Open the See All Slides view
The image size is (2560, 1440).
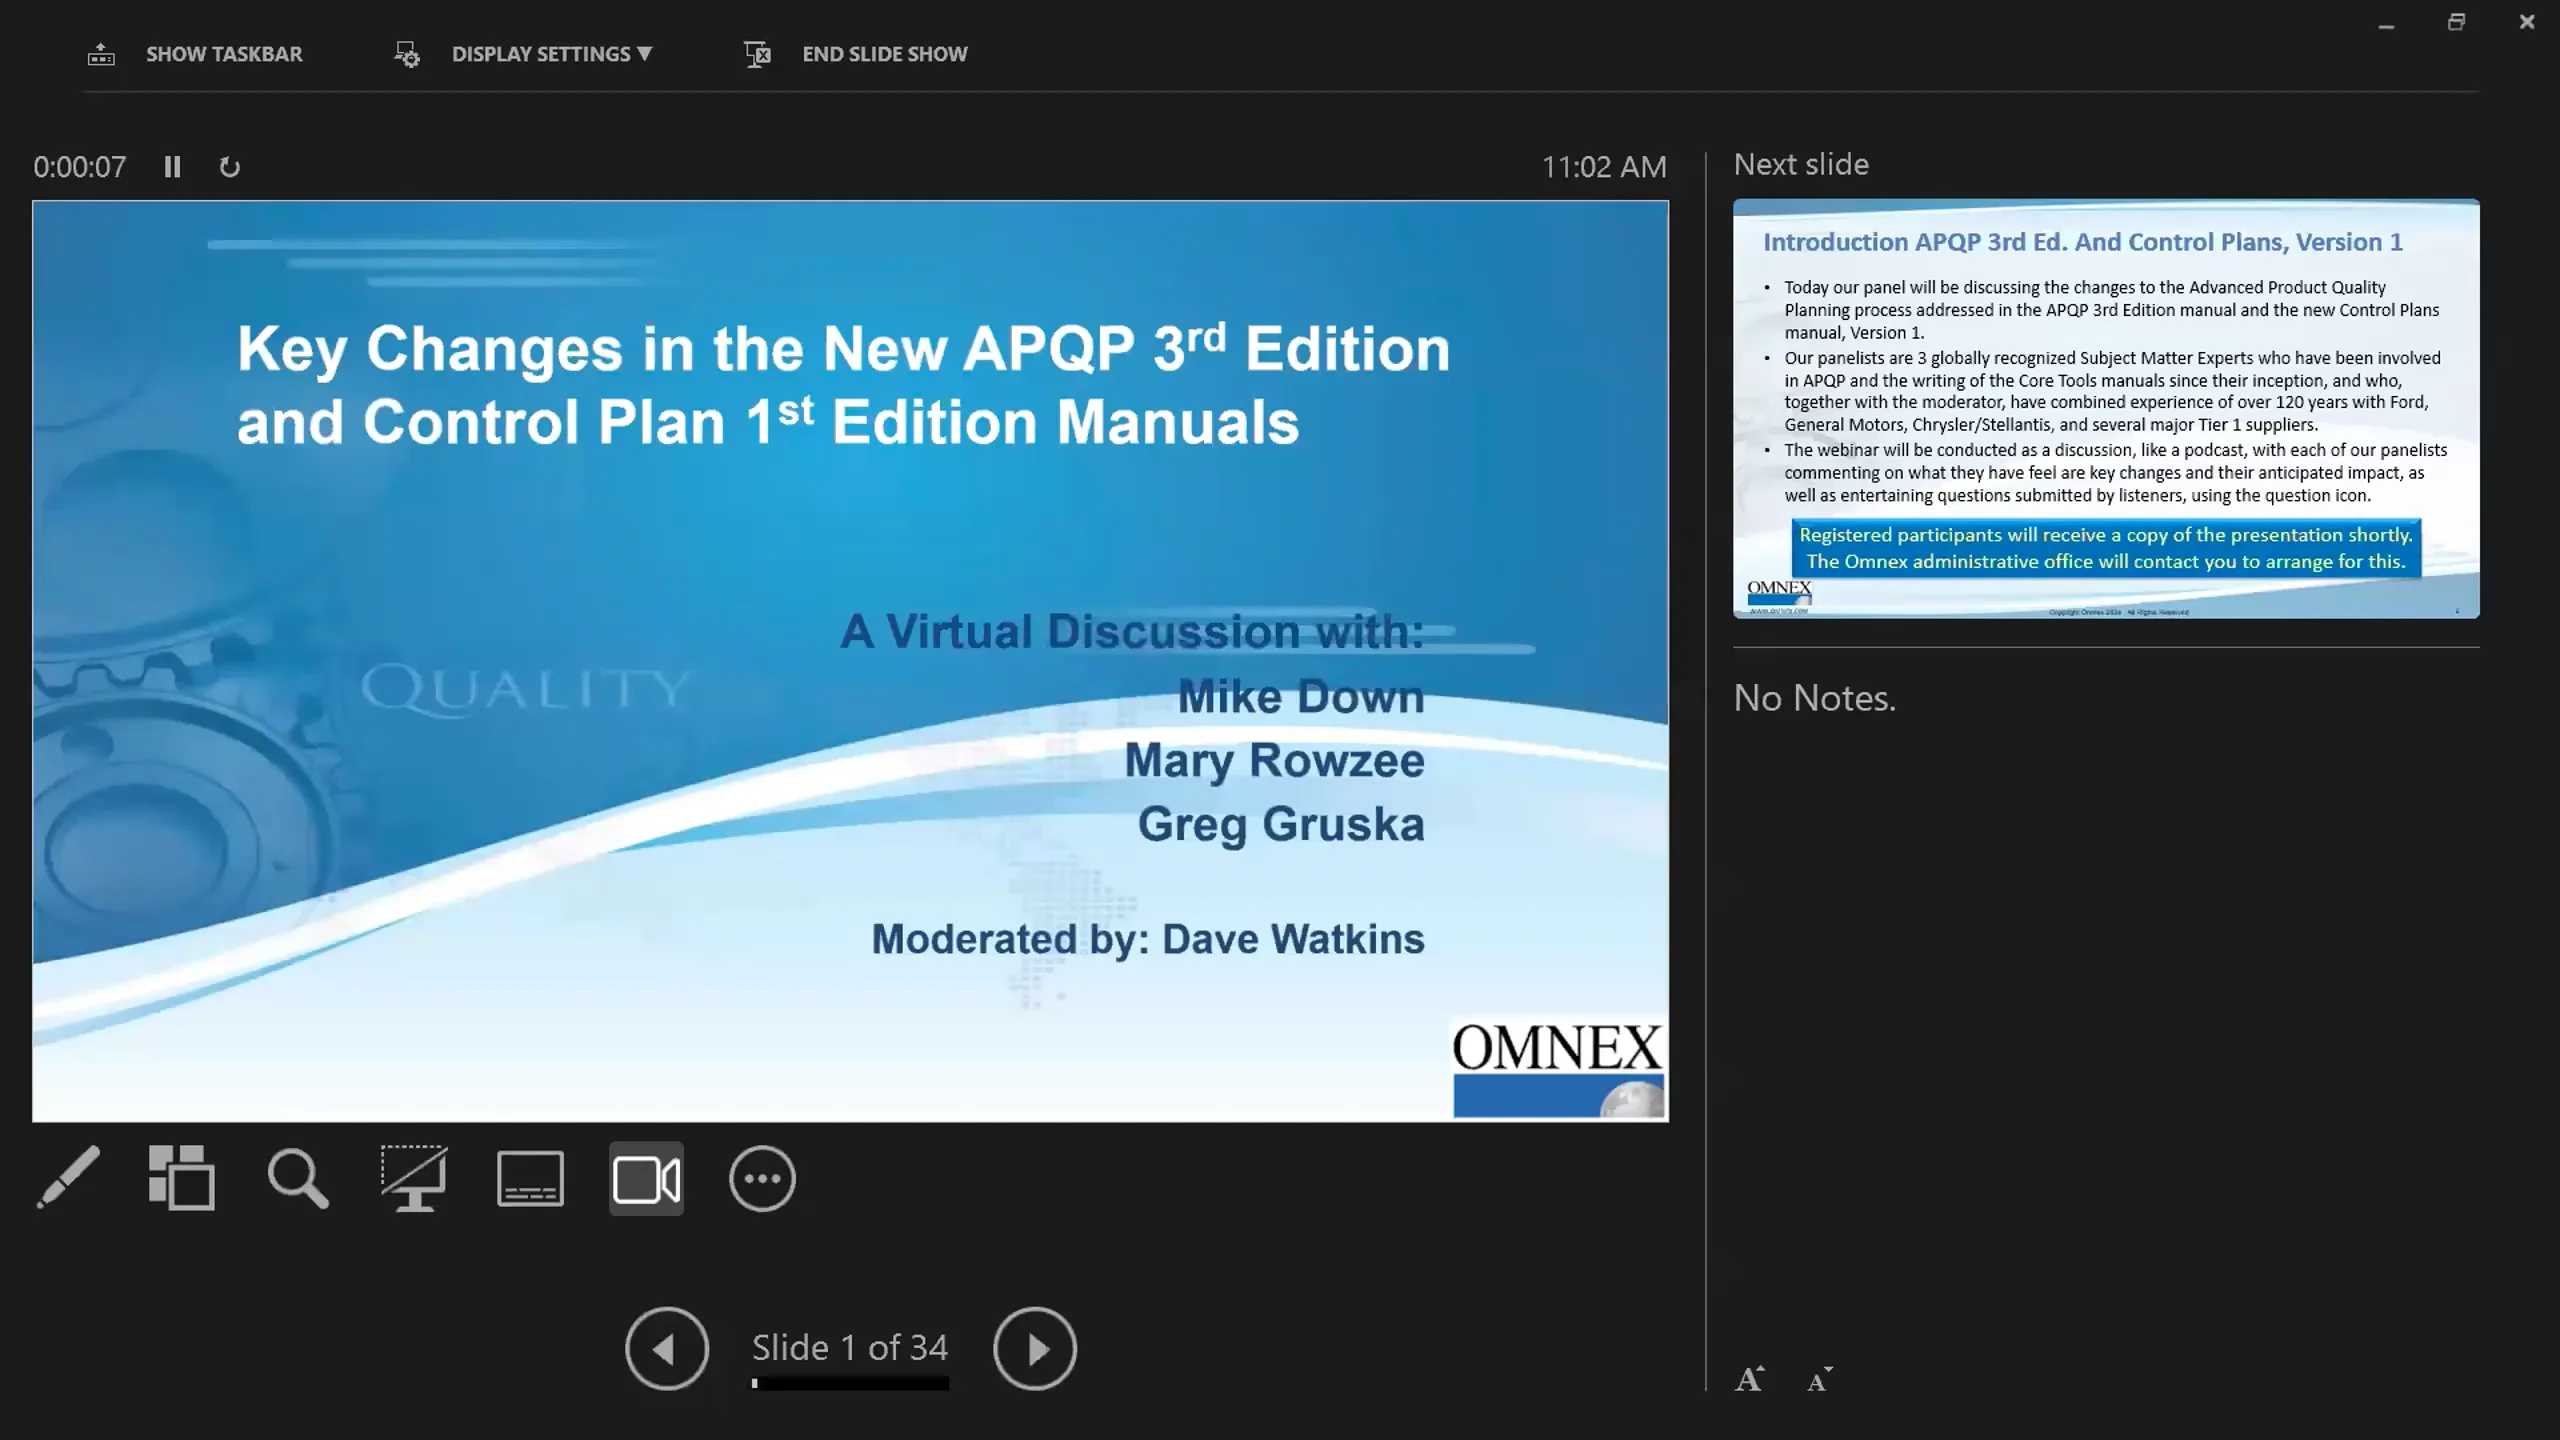pyautogui.click(x=181, y=1179)
